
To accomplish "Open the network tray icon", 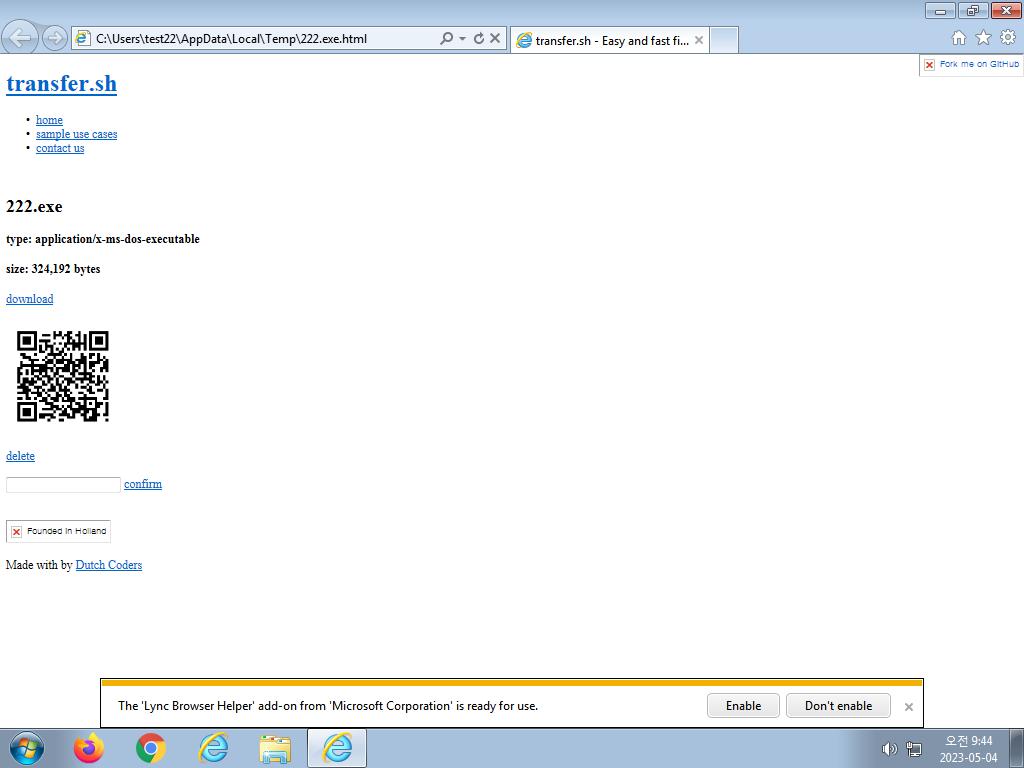I will click(x=914, y=749).
